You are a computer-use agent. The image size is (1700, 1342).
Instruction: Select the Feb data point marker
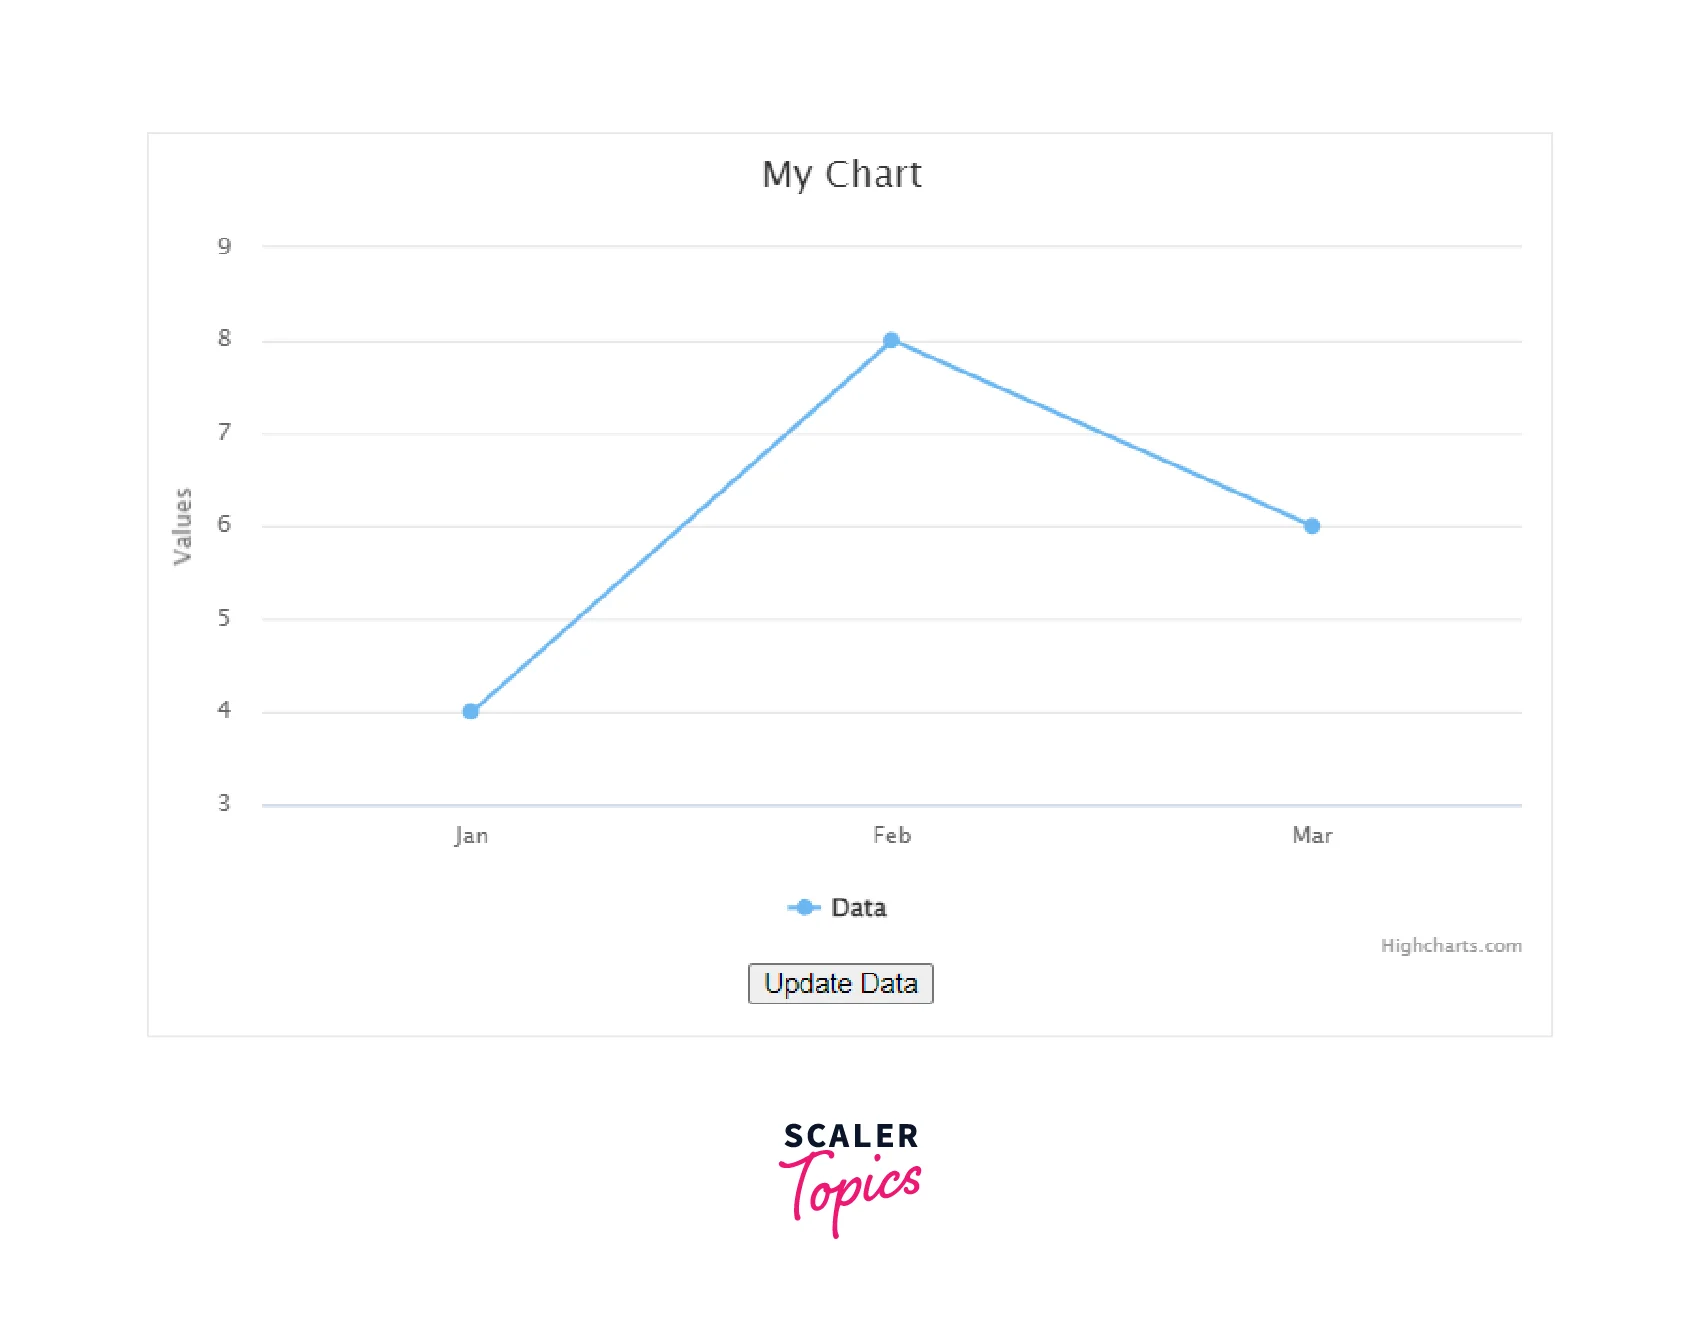click(x=891, y=341)
